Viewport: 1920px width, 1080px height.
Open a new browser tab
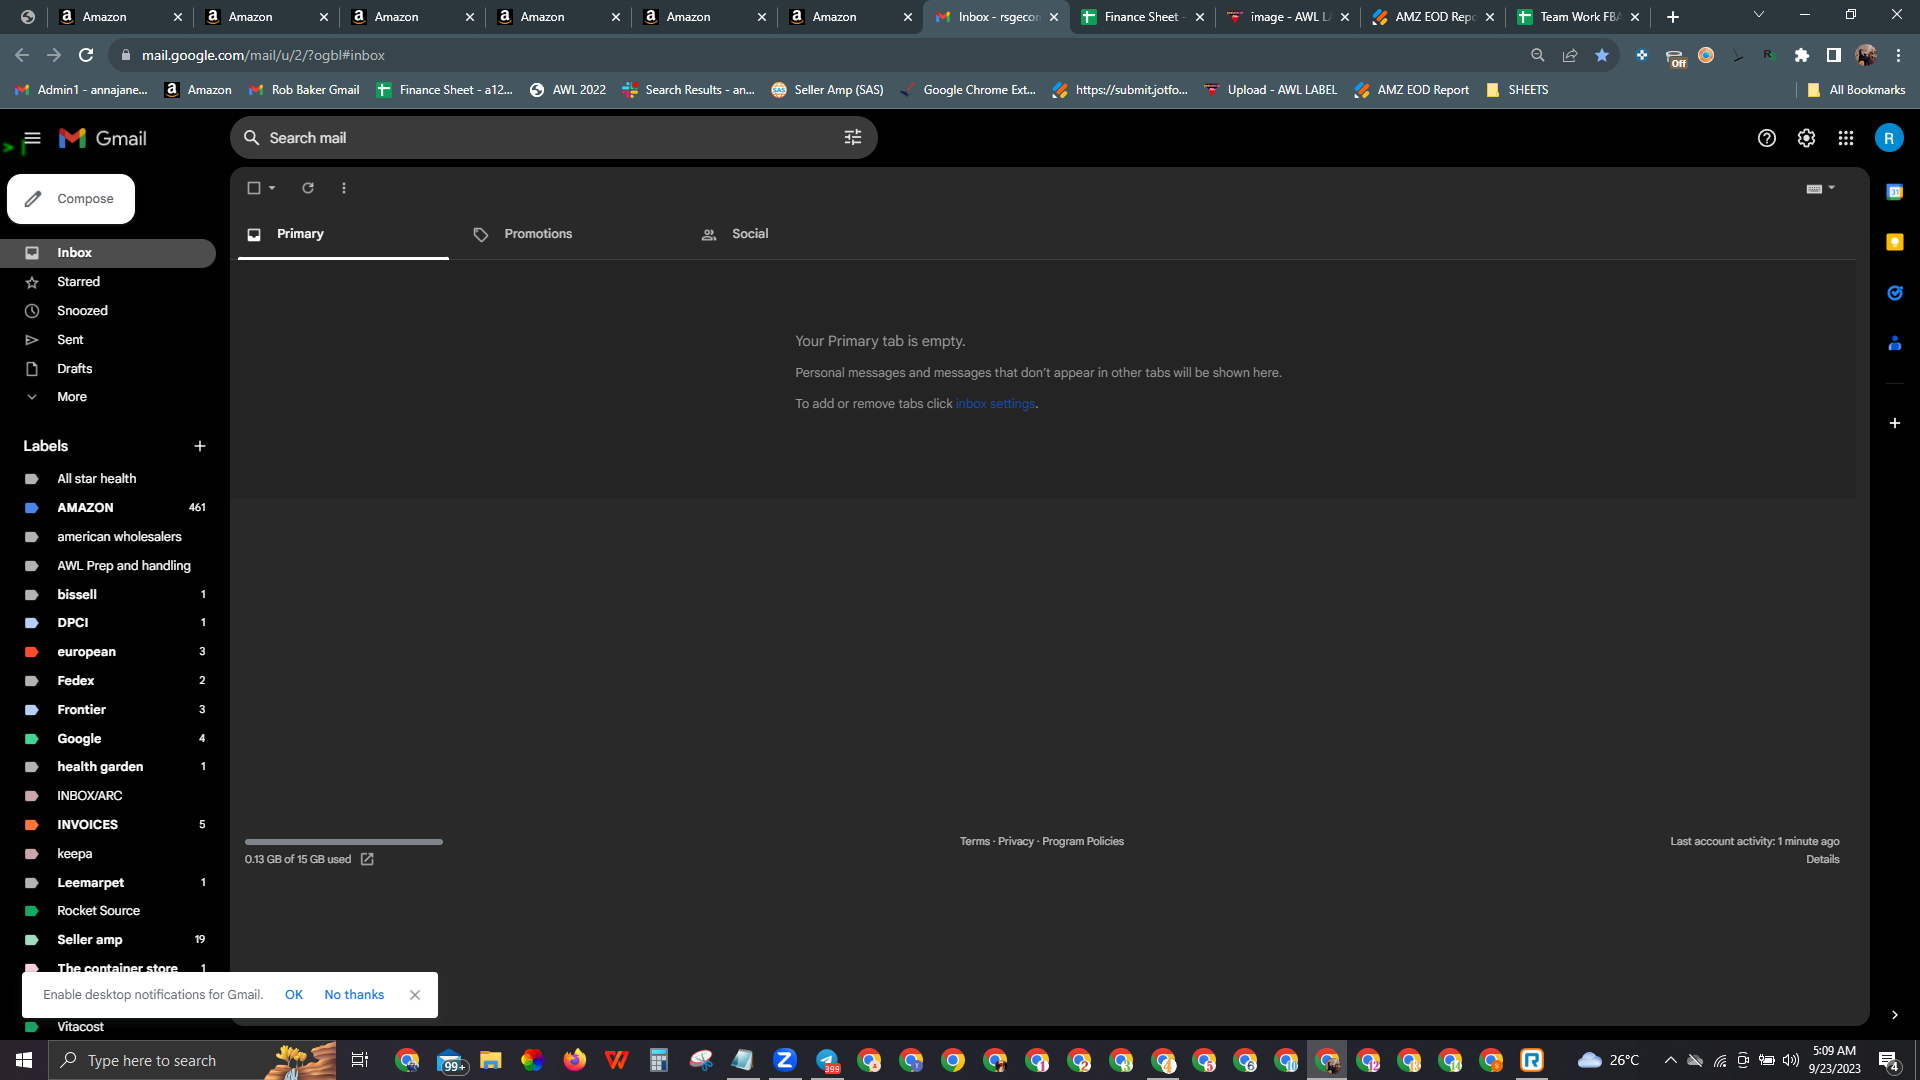1673,17
